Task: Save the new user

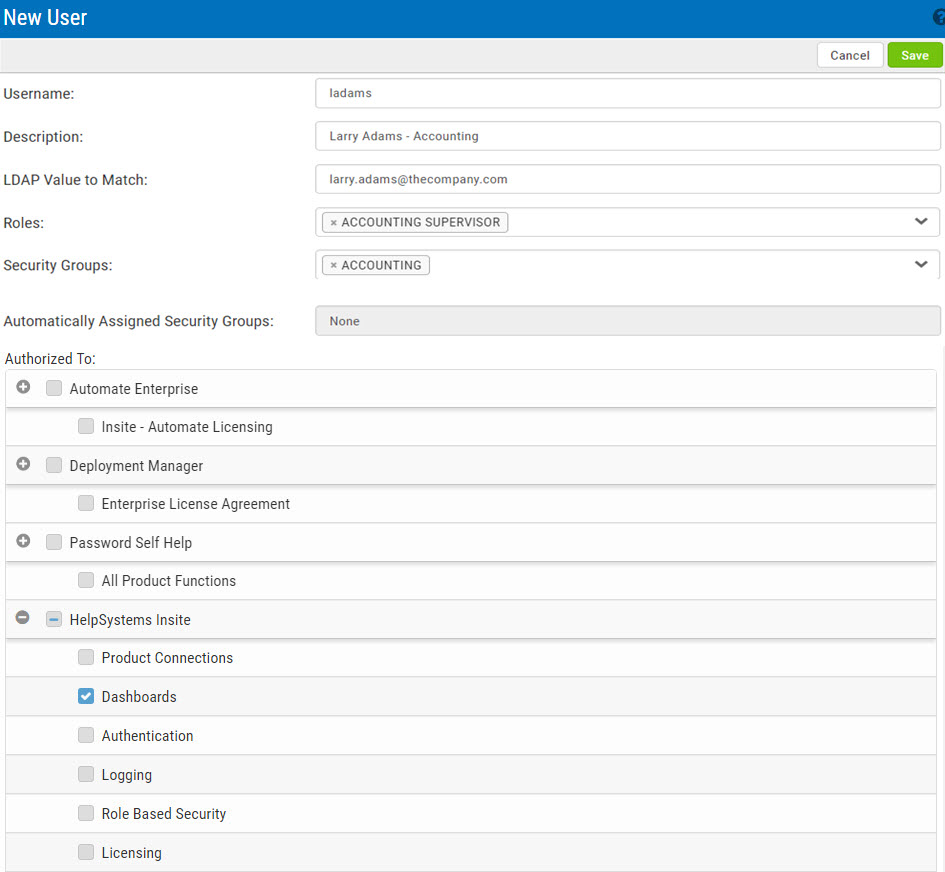Action: click(915, 55)
